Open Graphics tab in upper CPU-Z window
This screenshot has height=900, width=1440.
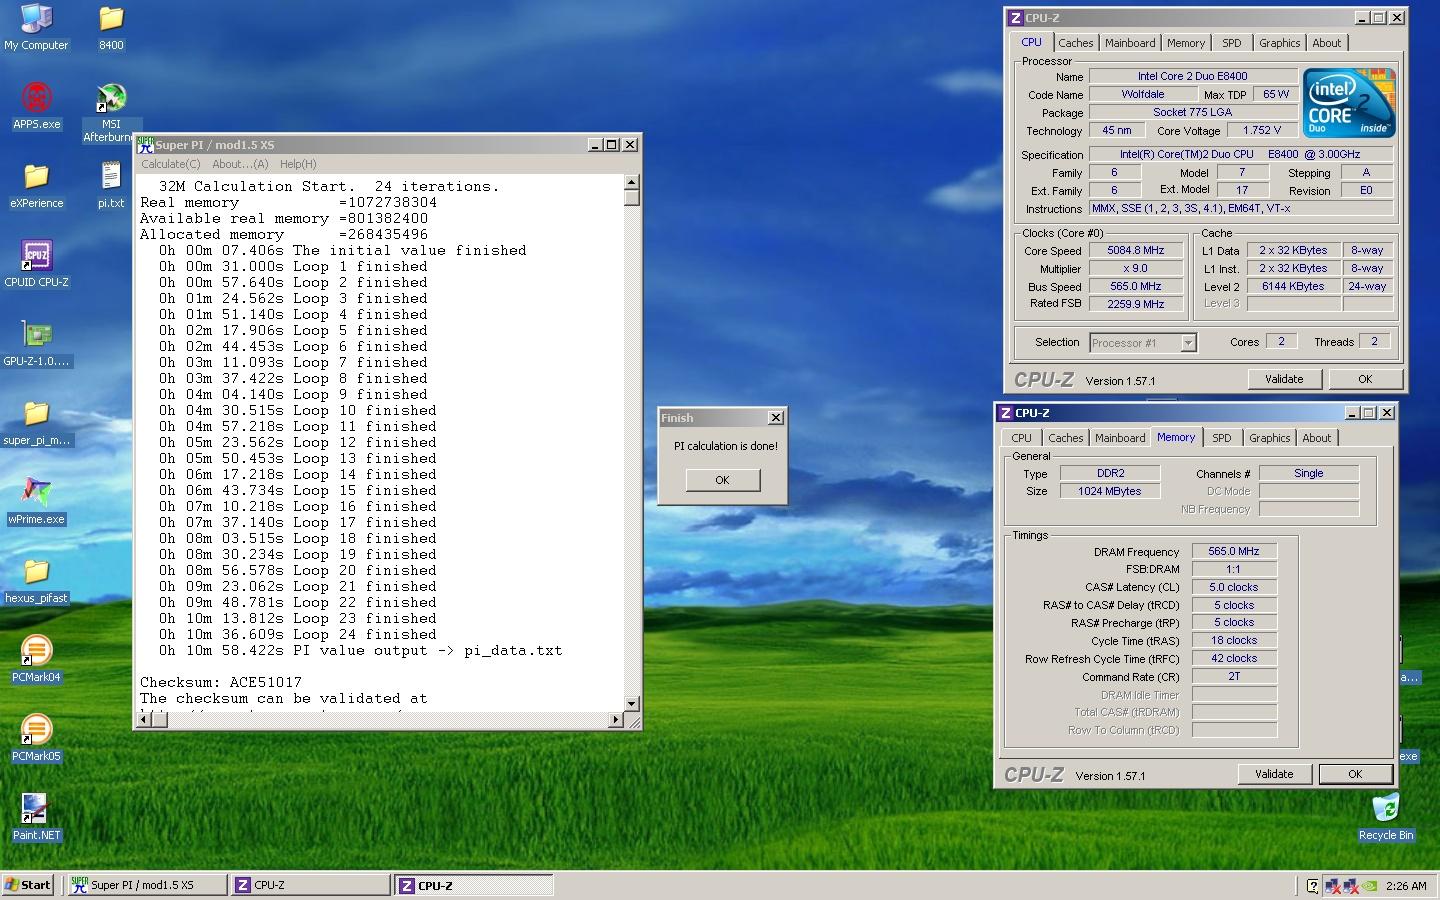(x=1279, y=43)
